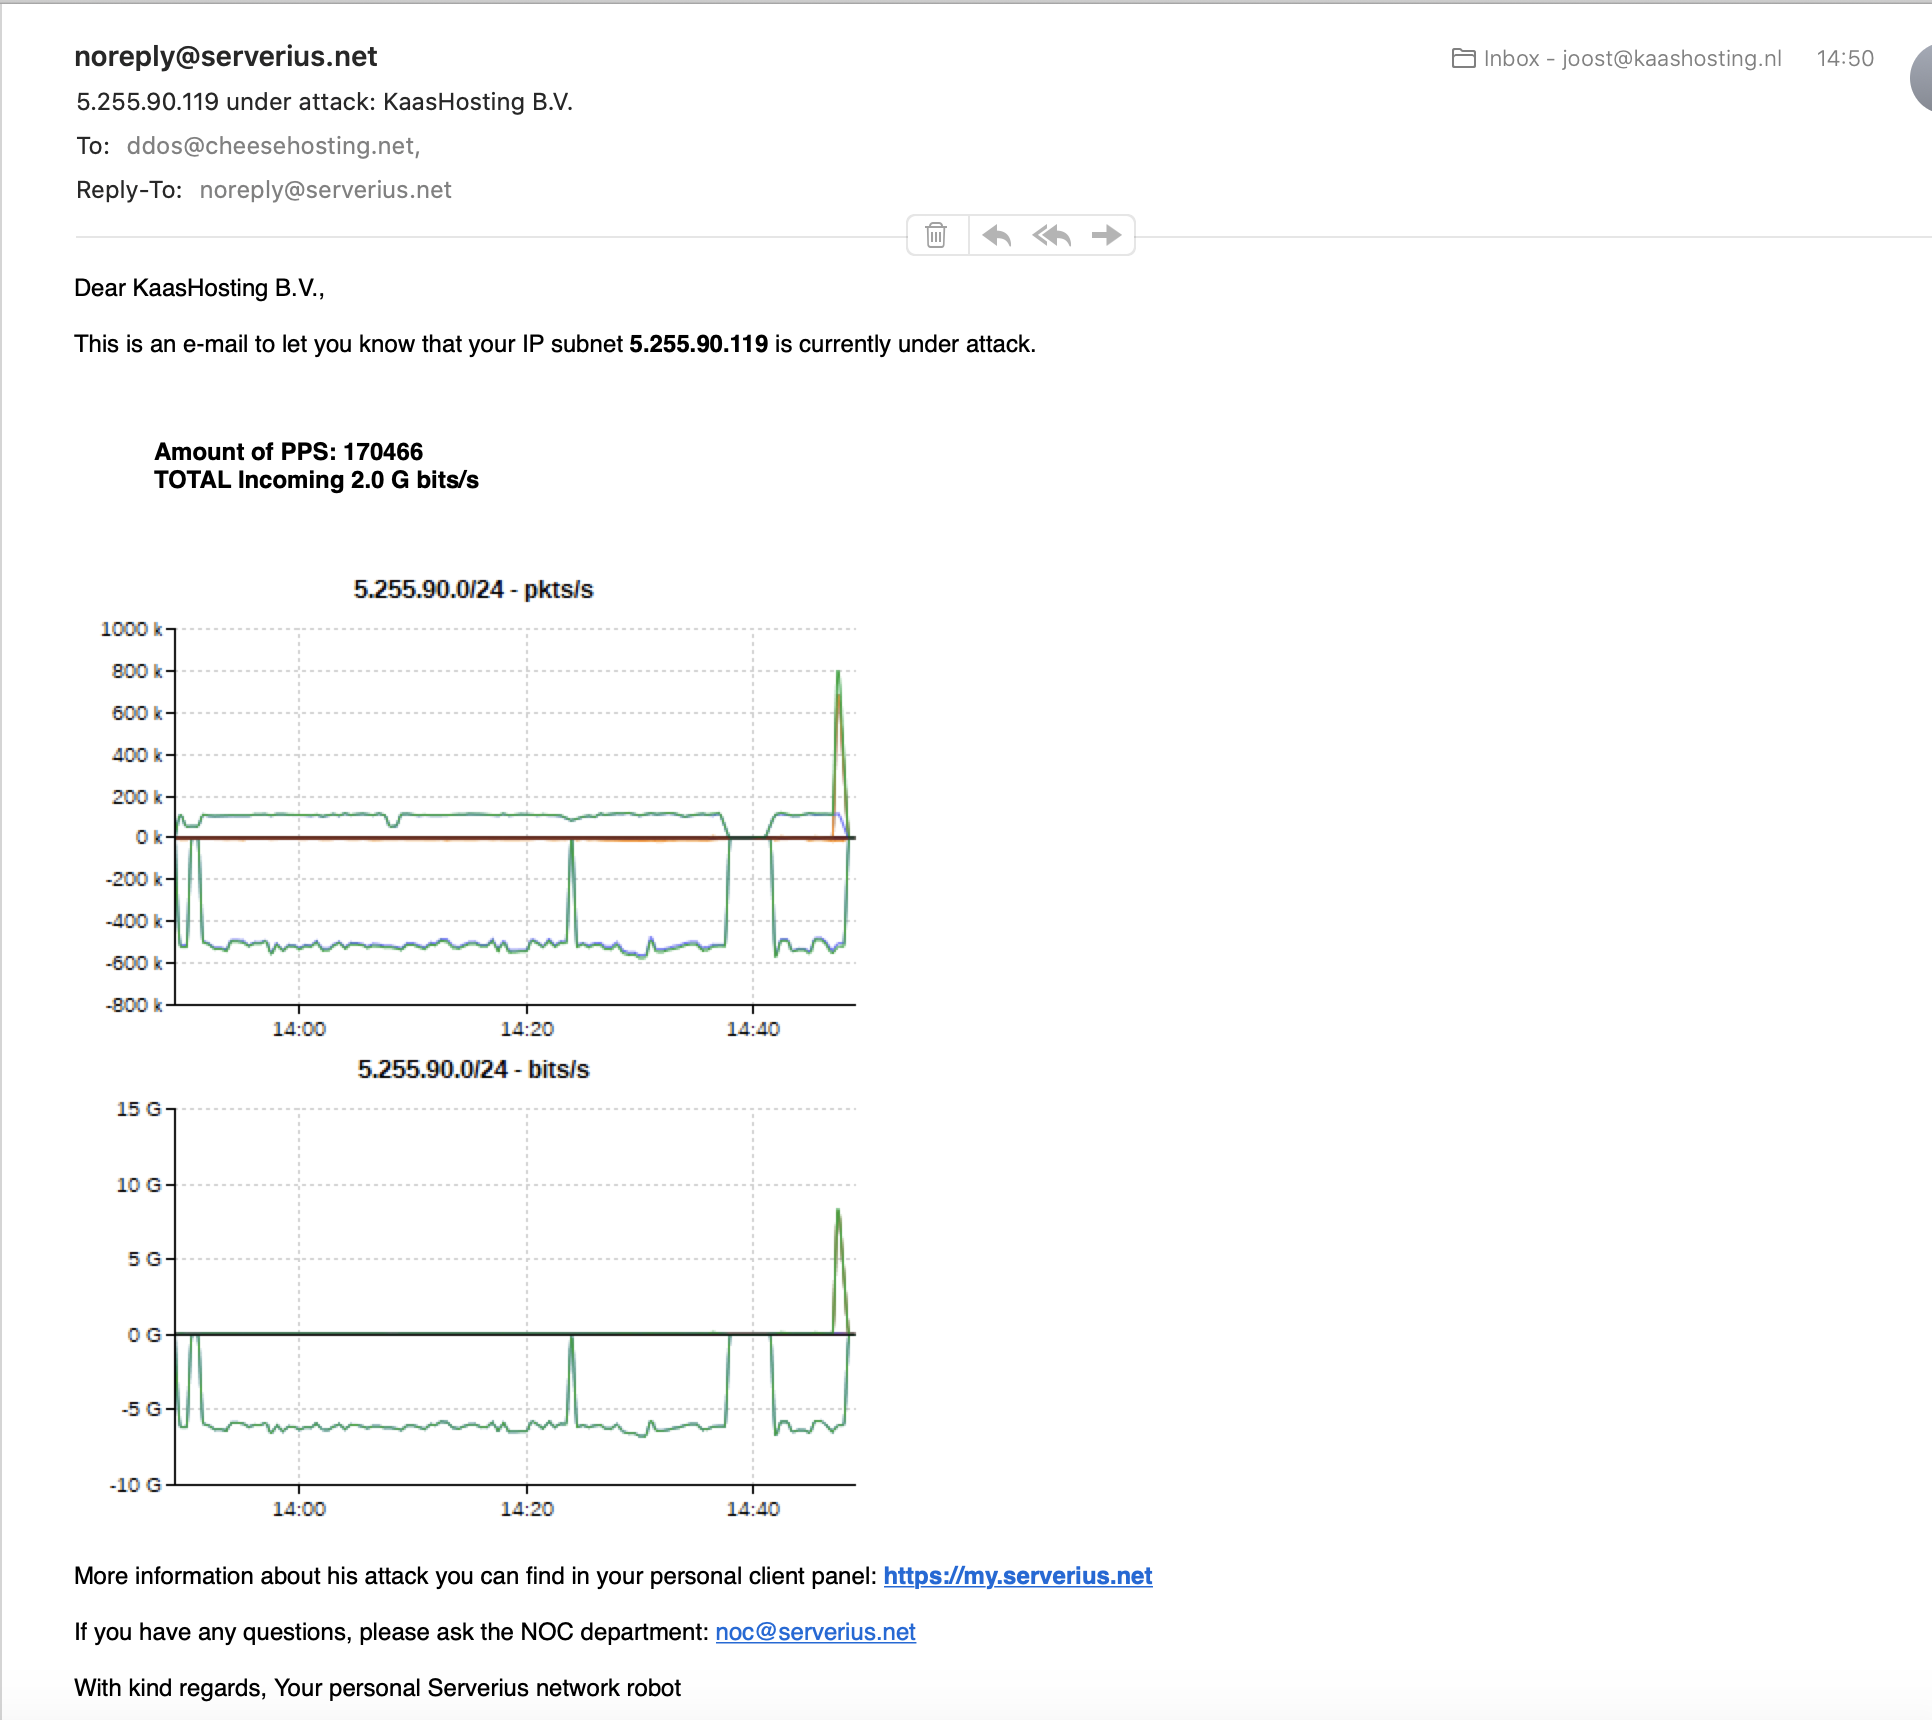
Task: Click the bold IP 5.255.90.119 in body
Action: click(698, 344)
